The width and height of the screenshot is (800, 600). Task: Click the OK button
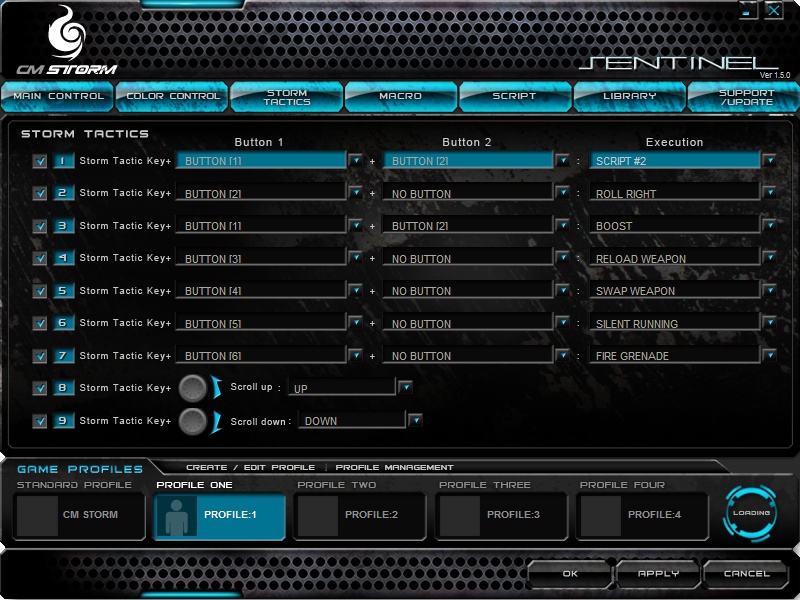[x=570, y=574]
